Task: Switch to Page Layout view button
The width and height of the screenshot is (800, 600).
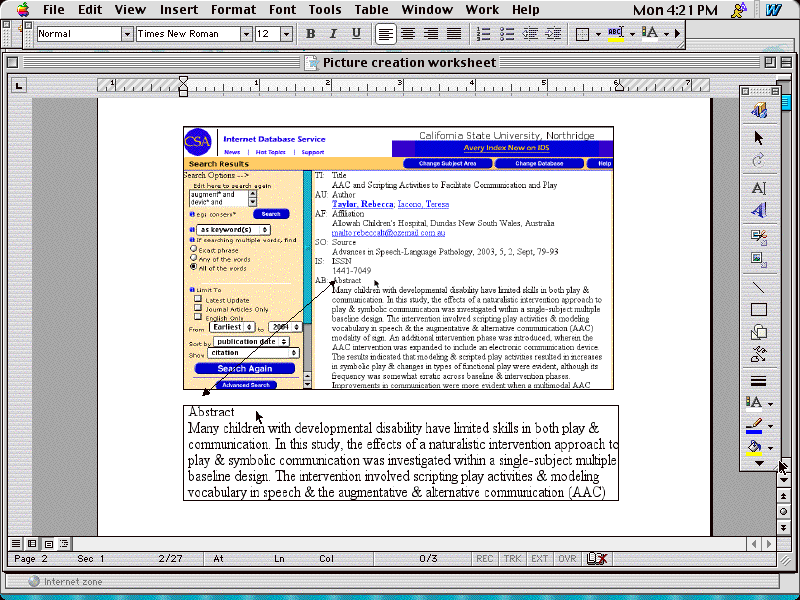Action: [x=48, y=543]
